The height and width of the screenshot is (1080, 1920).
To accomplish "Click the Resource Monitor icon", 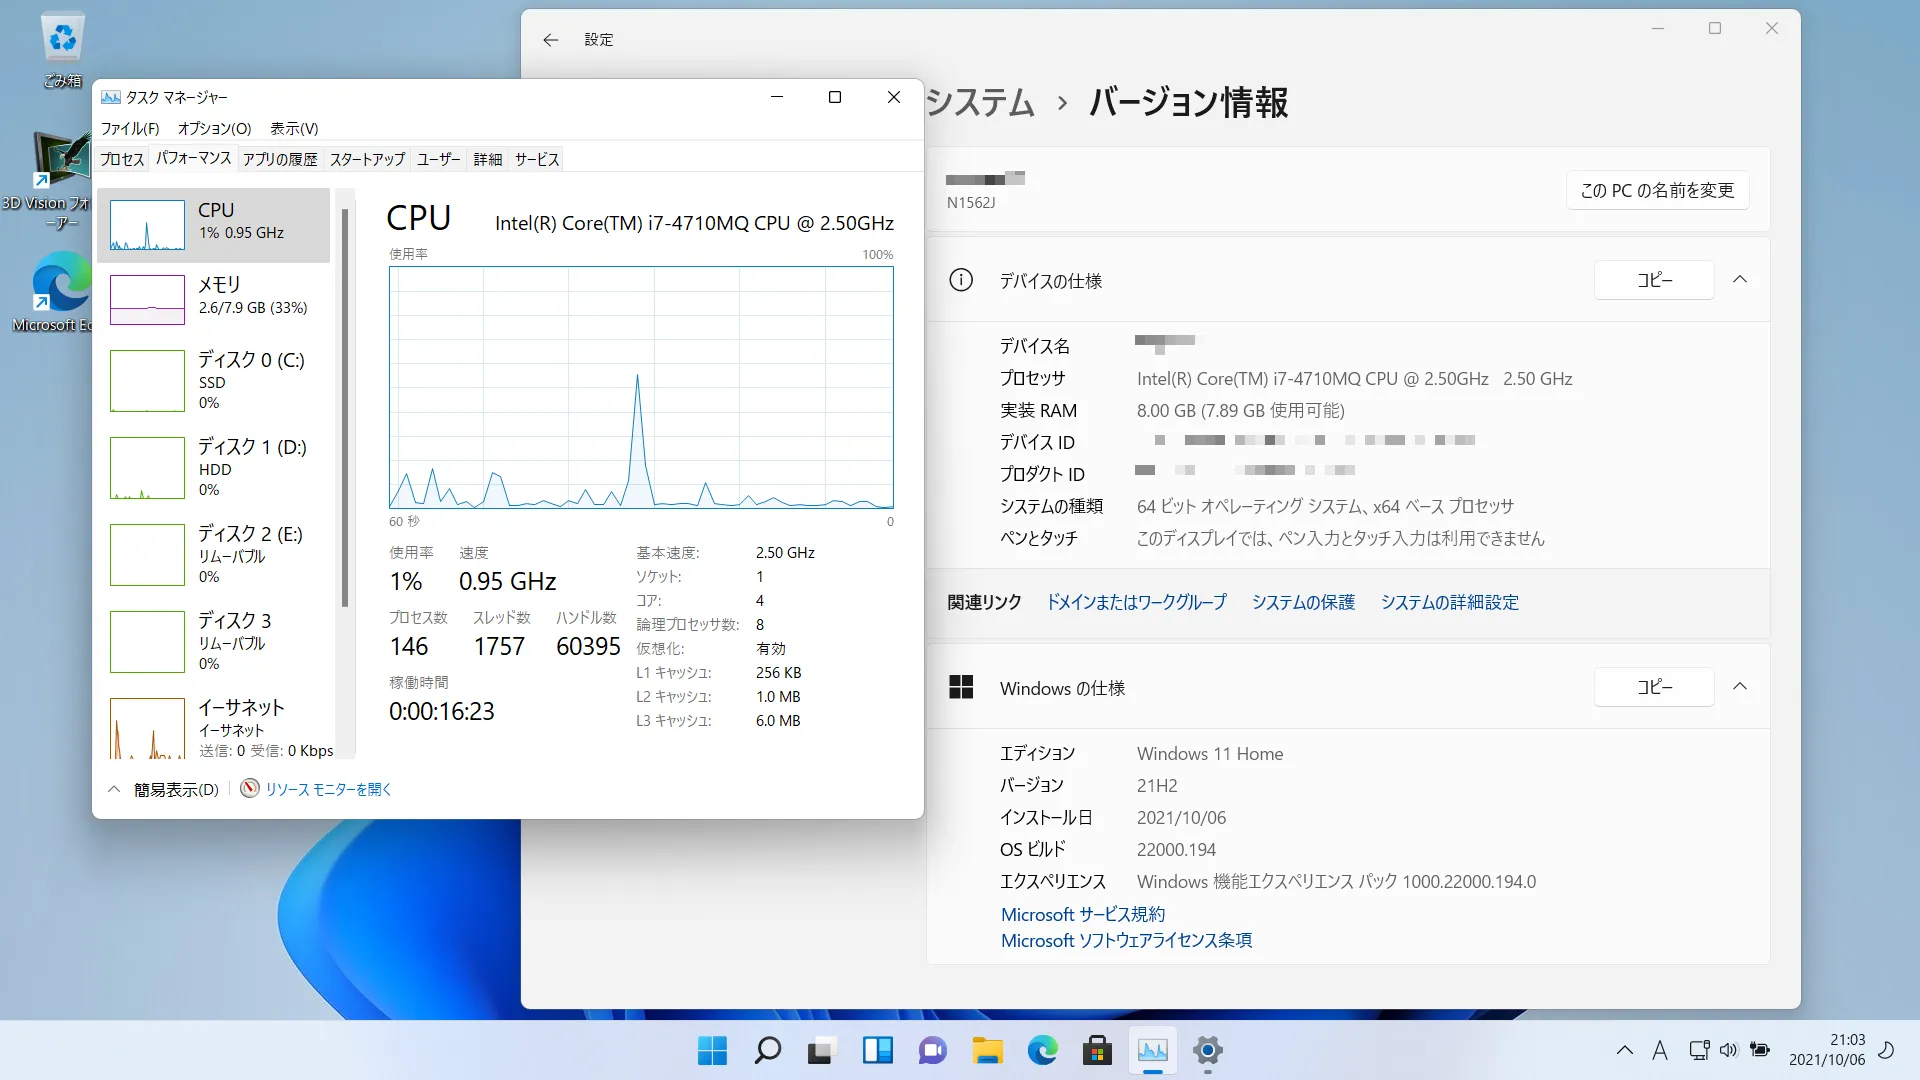I will pos(250,788).
